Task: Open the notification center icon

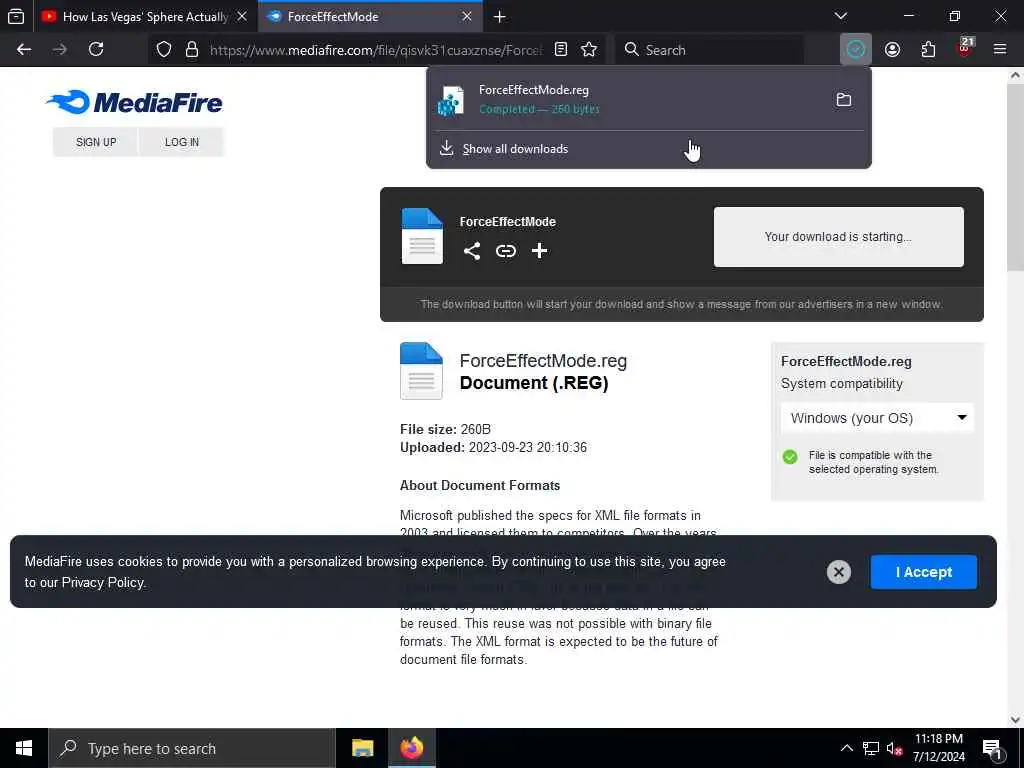Action: [x=993, y=748]
